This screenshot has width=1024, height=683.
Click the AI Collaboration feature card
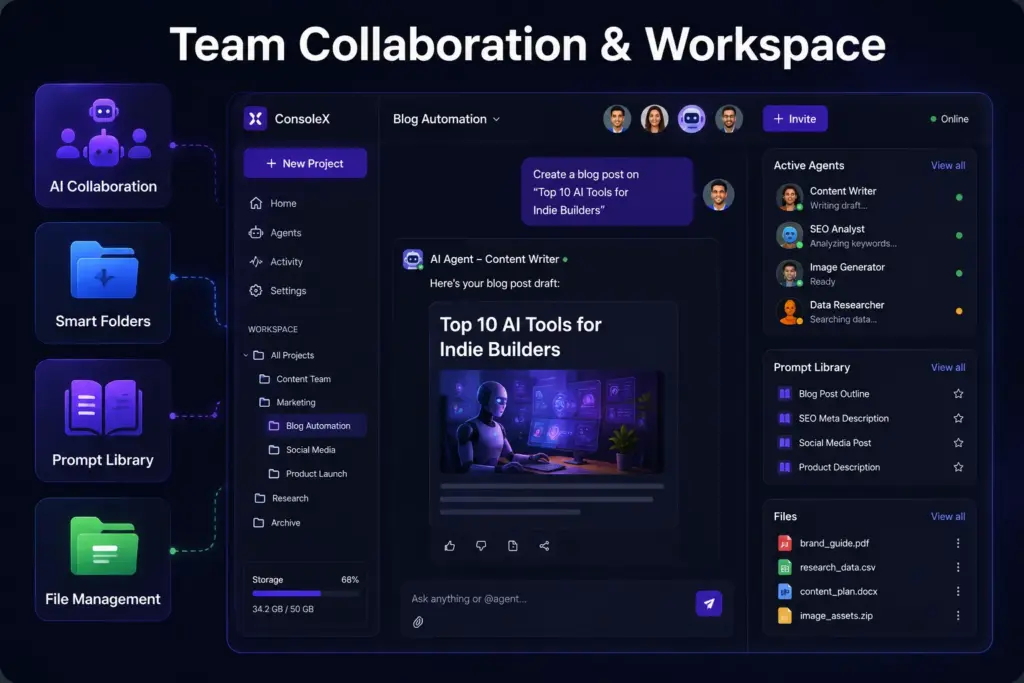103,146
